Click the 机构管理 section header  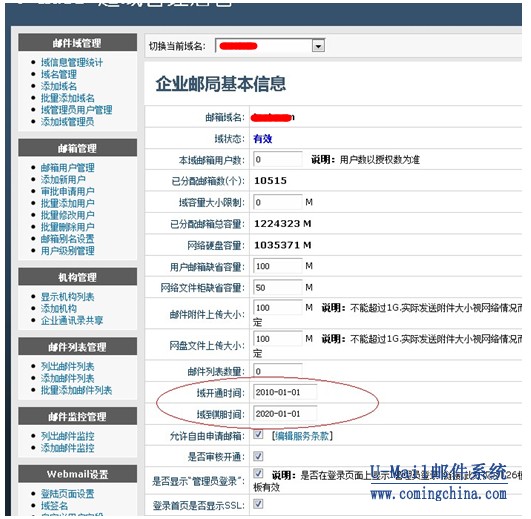78,277
